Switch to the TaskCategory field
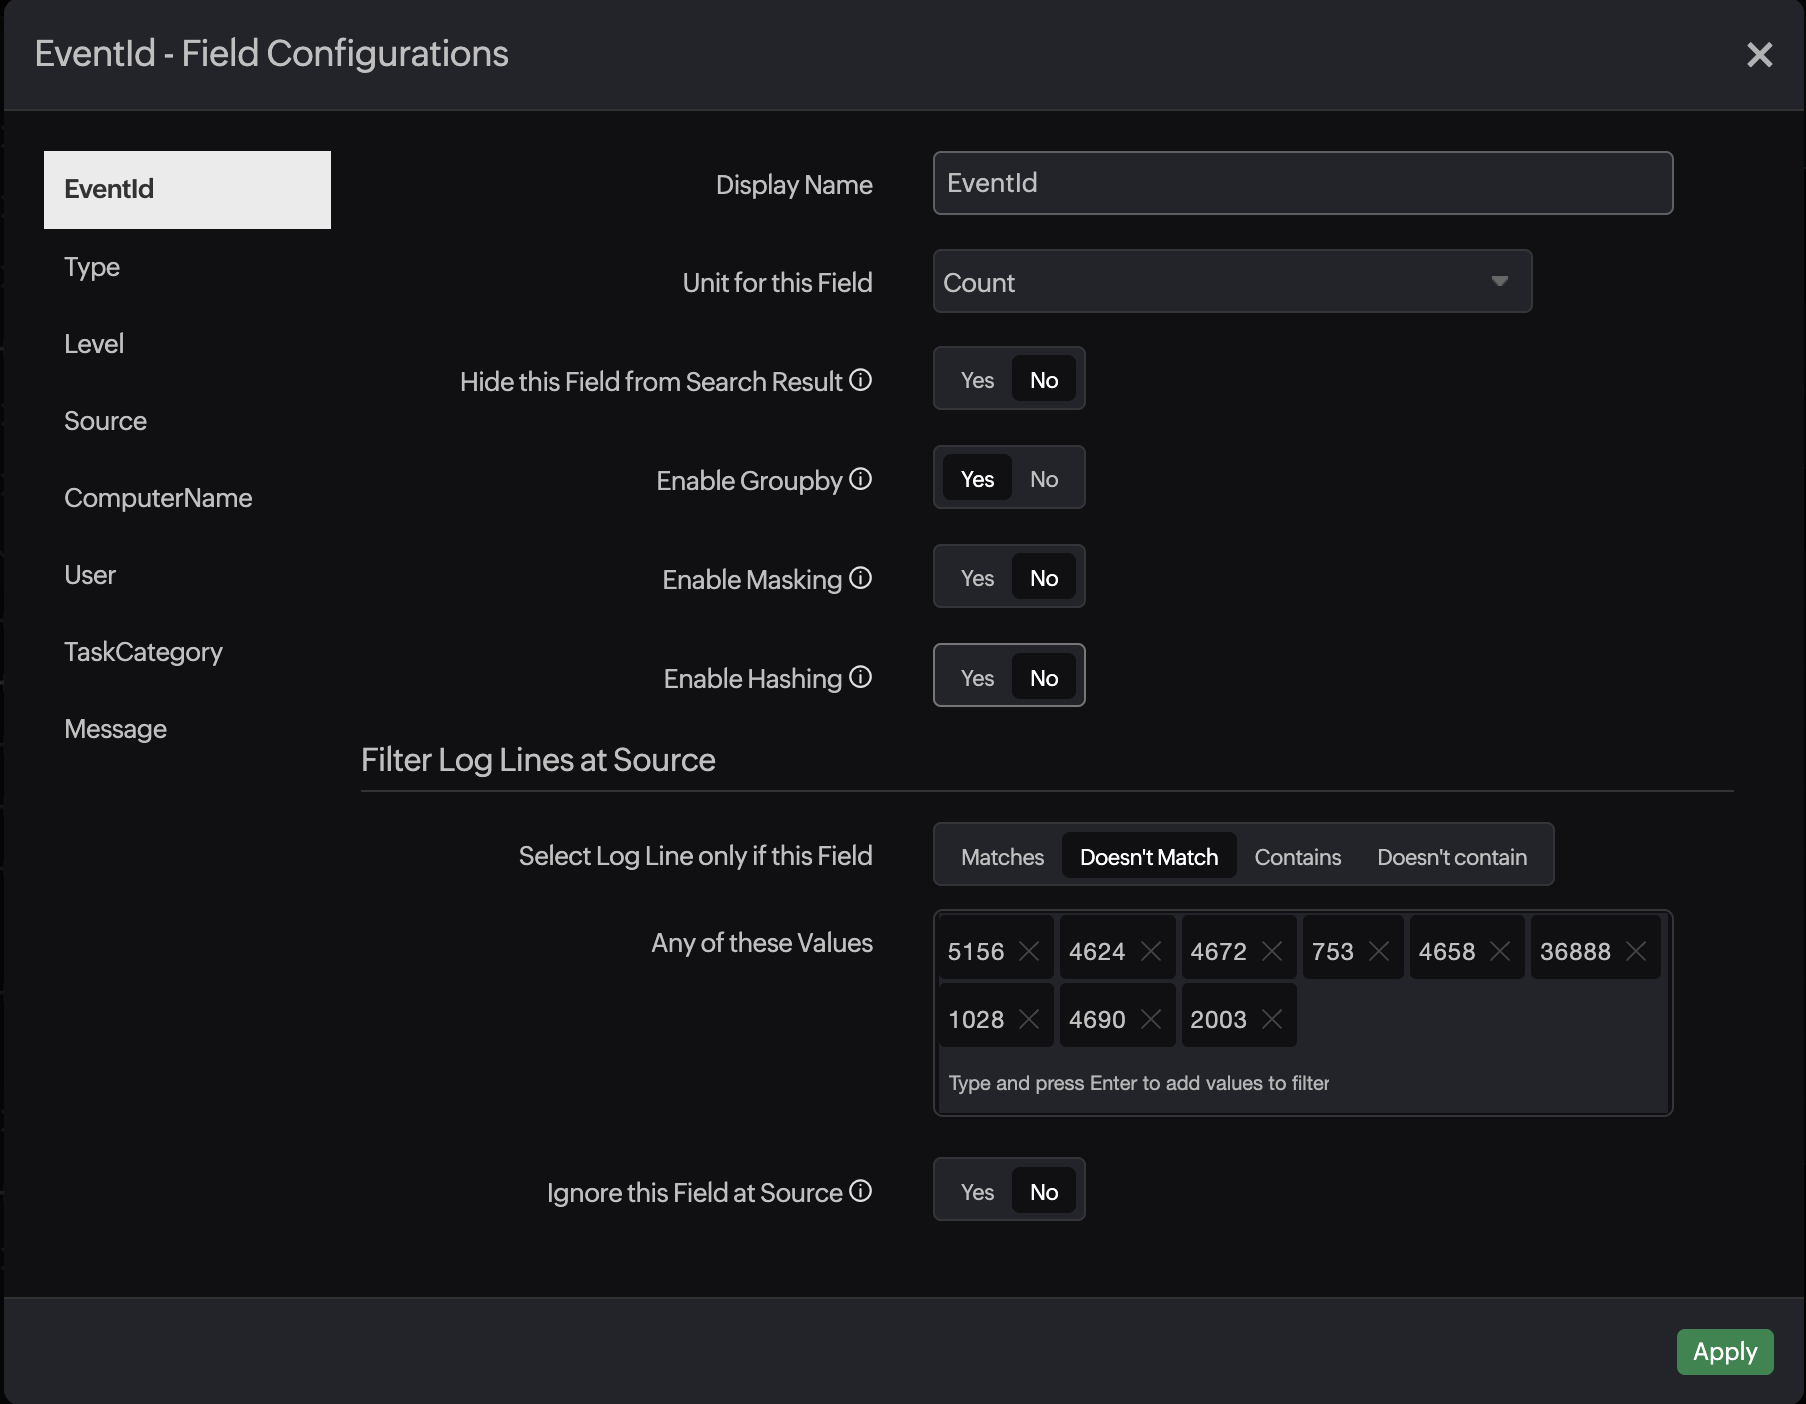Screen dimensions: 1806x1404 click(x=143, y=652)
